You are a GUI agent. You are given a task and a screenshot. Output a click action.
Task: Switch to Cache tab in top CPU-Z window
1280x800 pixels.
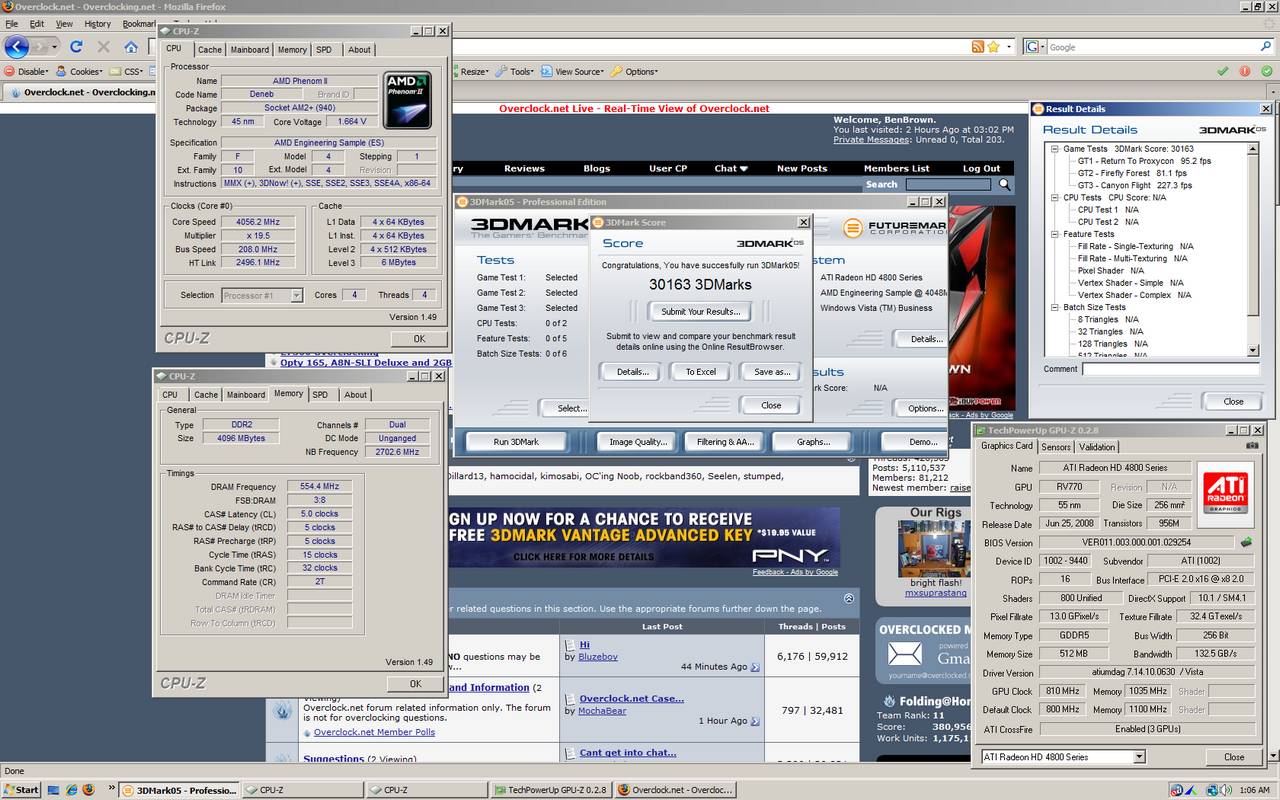(210, 49)
